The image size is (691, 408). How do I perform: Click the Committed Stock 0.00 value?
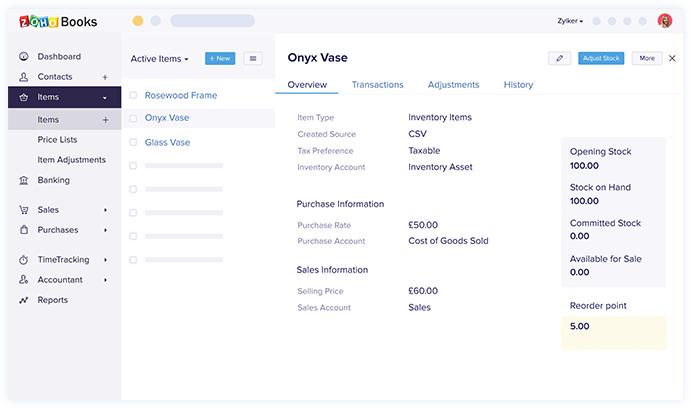pos(580,236)
